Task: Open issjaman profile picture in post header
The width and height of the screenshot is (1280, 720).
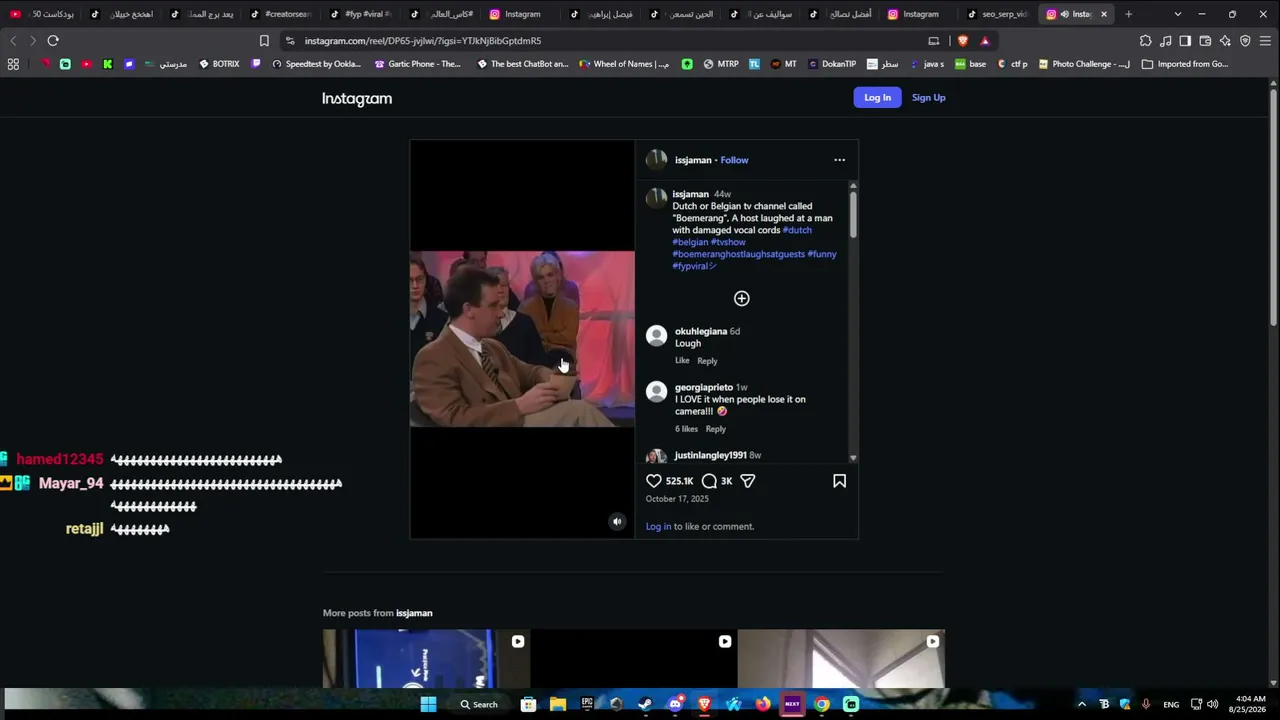Action: click(x=656, y=160)
